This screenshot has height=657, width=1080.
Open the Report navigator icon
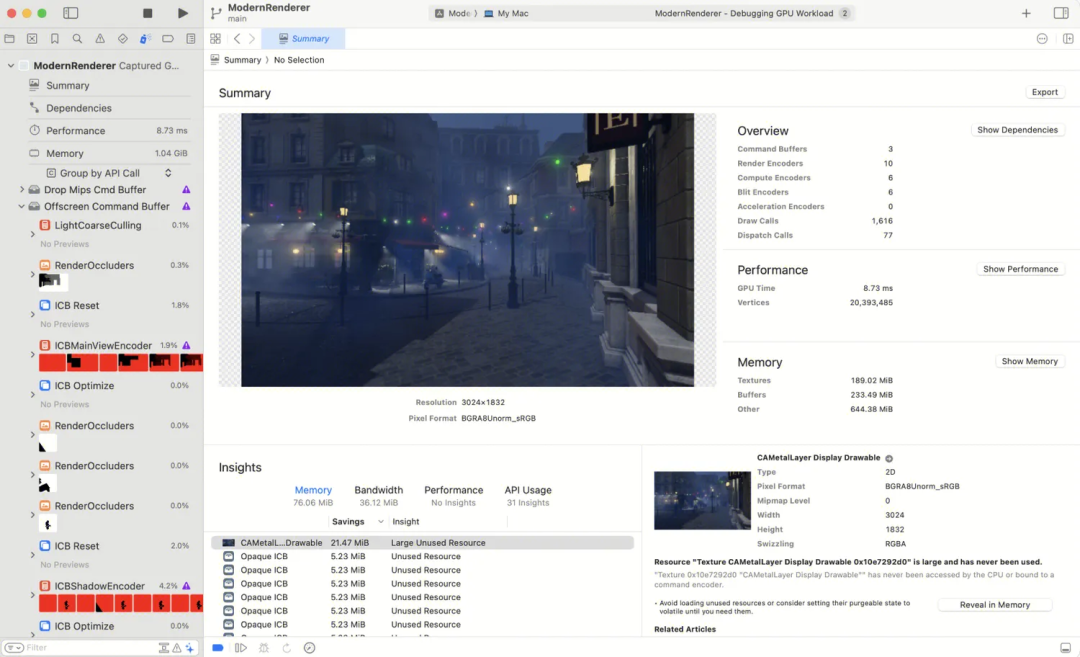191,39
